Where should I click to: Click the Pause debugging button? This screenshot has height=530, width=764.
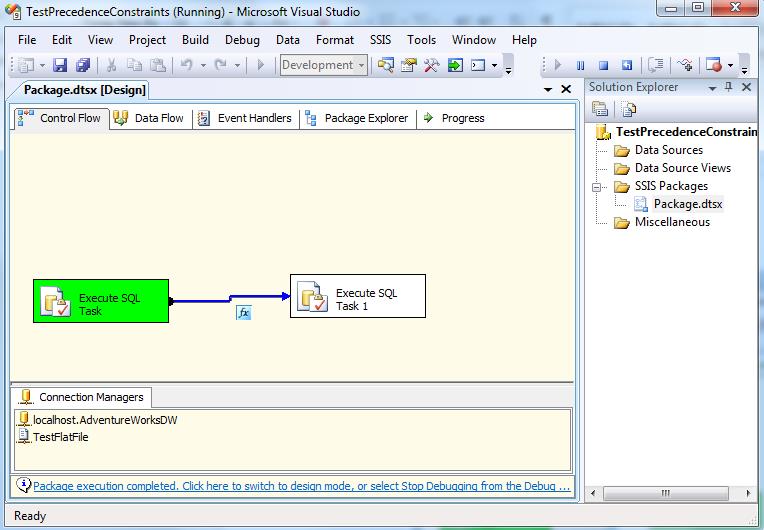tap(580, 66)
